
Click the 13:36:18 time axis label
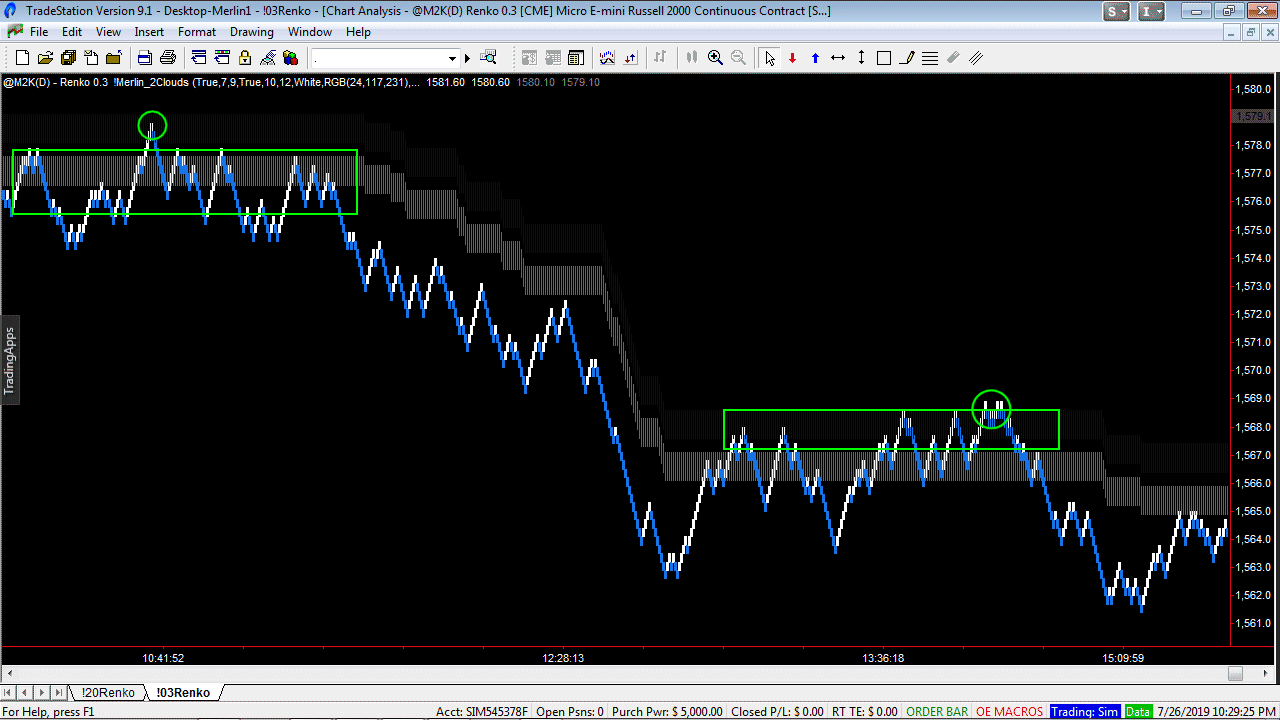tap(883, 658)
